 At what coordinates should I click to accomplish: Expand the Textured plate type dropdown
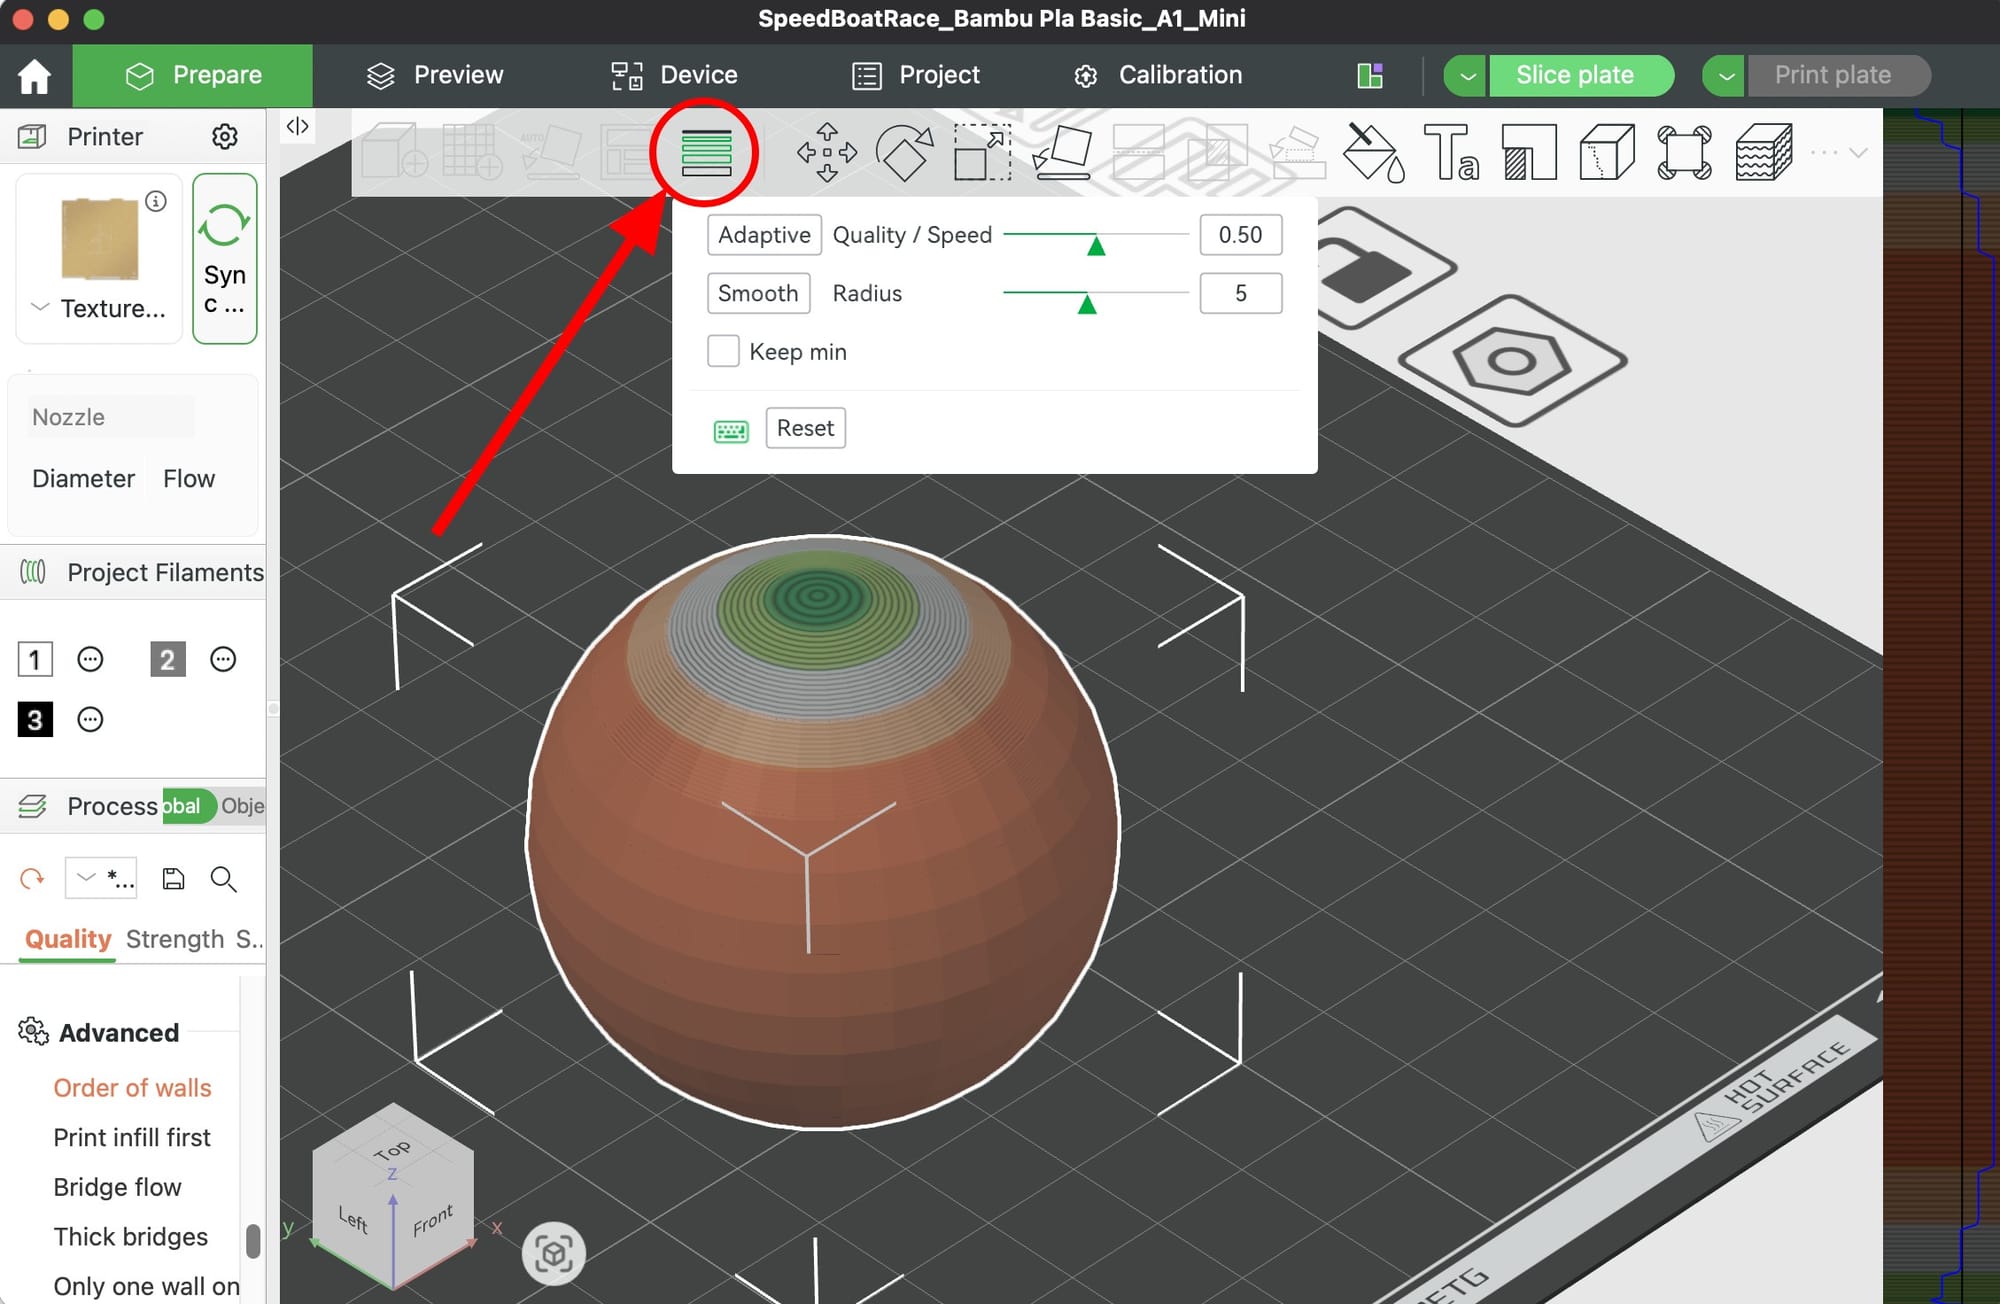pyautogui.click(x=40, y=307)
